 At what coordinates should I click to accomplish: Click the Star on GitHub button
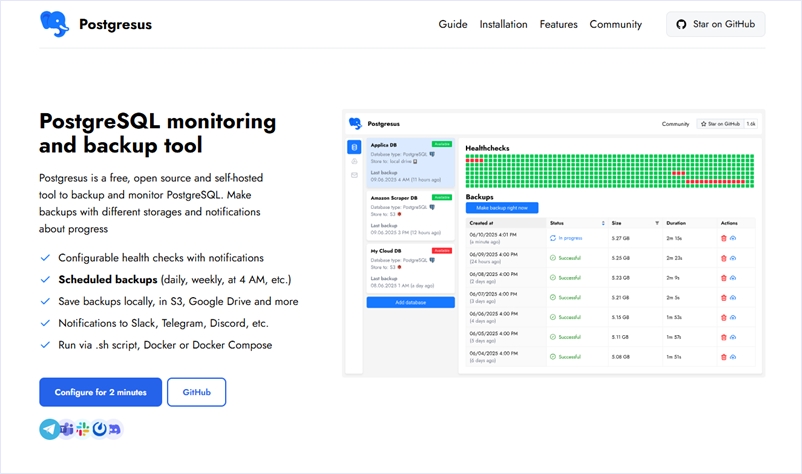click(x=715, y=24)
